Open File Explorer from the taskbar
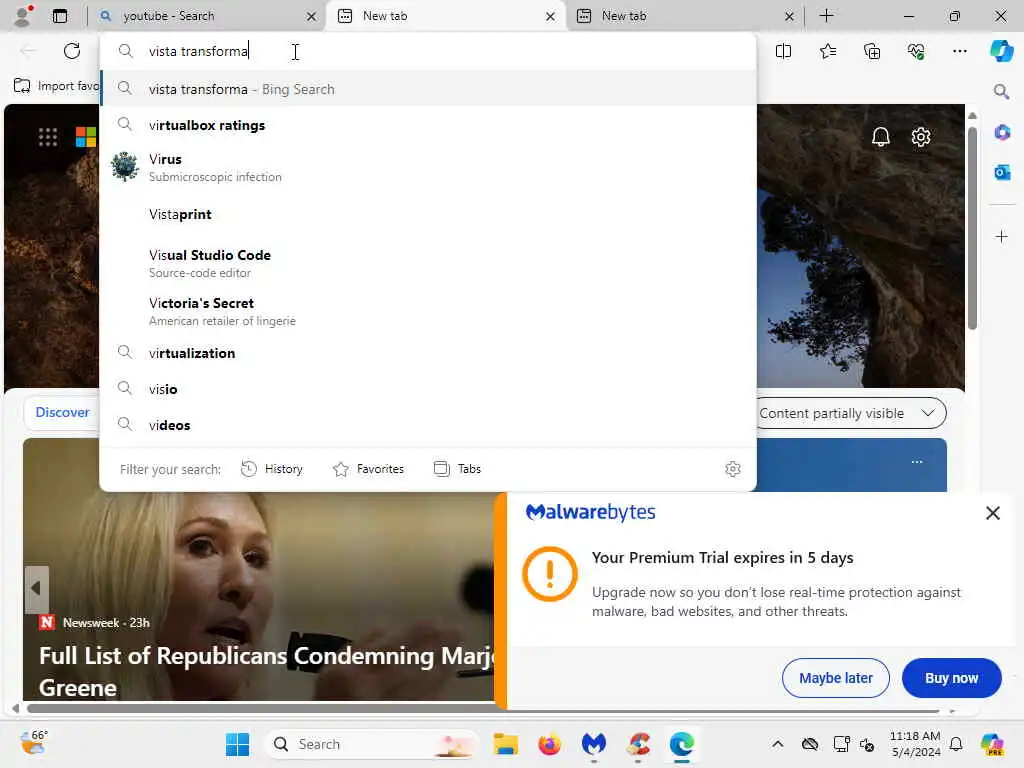The image size is (1024, 768). 505,744
